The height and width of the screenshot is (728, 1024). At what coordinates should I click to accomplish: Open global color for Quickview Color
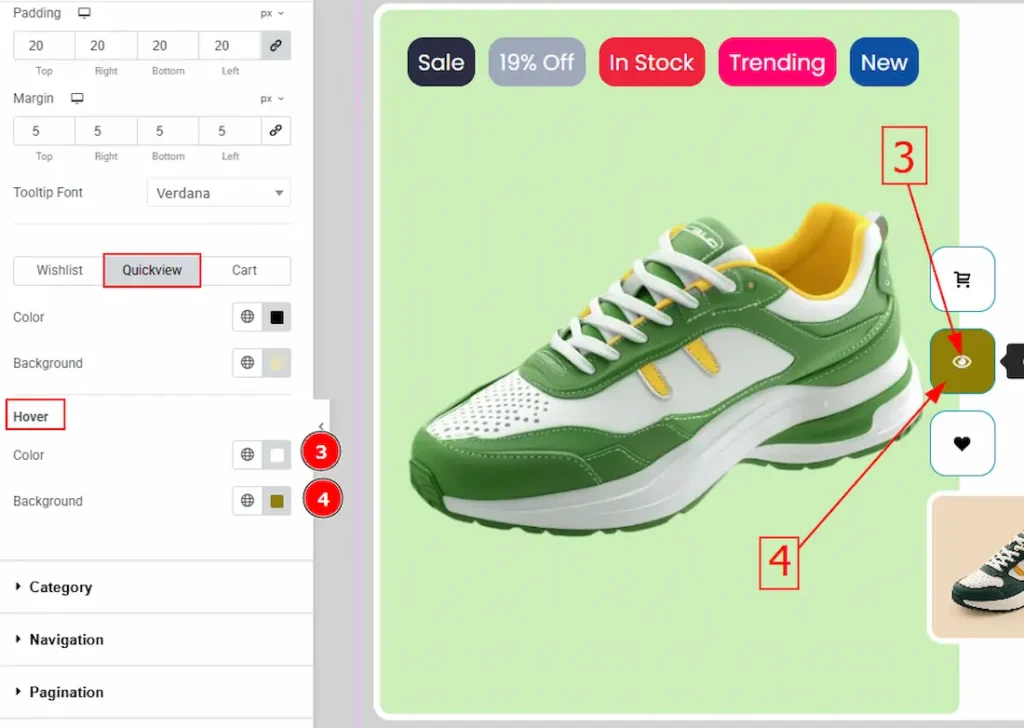[247, 317]
